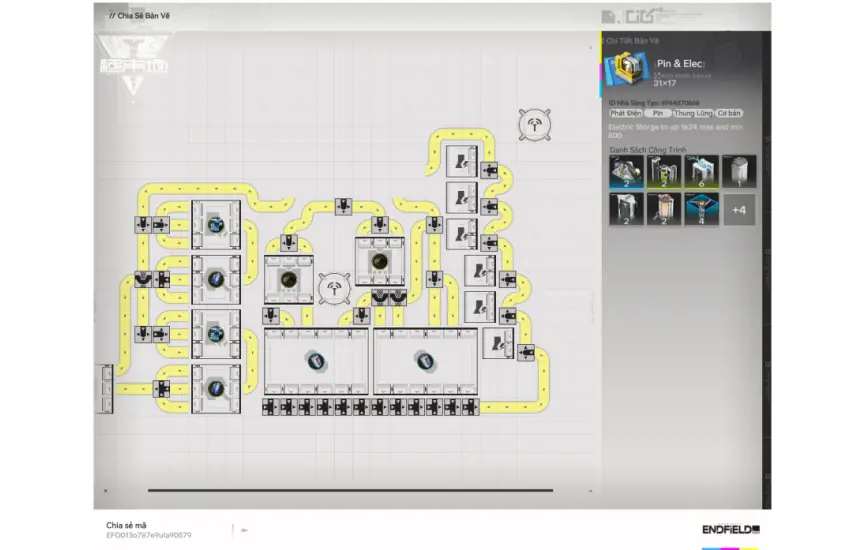
Task: Select the node right of top lightning generator
Action: coord(489,170)
